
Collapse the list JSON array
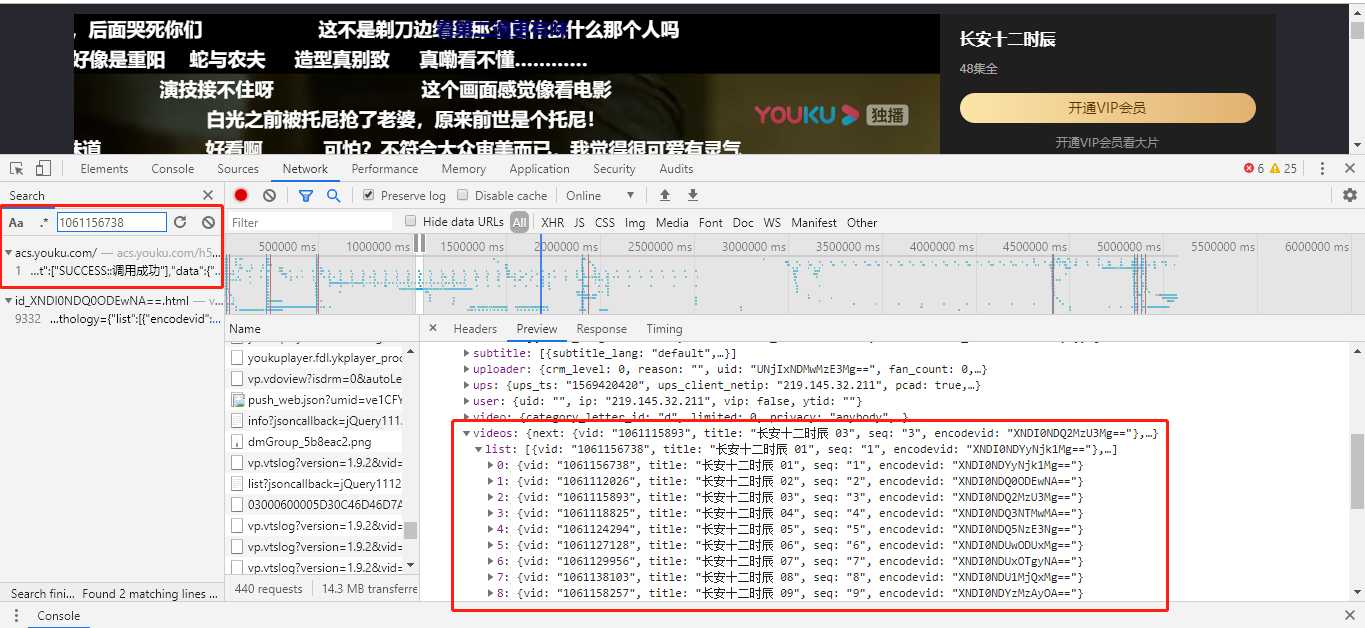[x=479, y=449]
